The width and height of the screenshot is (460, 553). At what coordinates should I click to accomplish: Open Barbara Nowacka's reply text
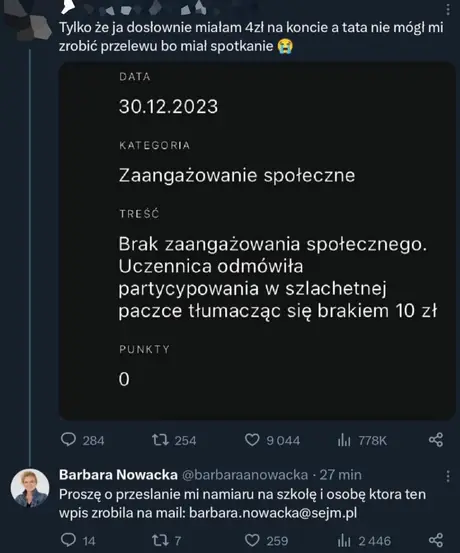242,503
